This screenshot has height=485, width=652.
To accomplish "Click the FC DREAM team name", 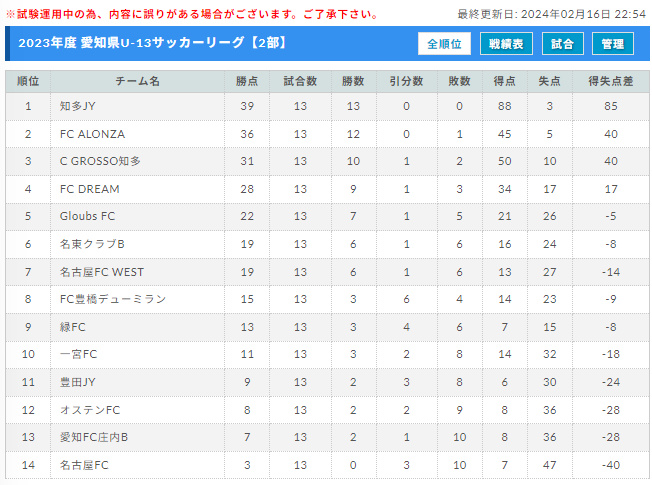I will [x=89, y=189].
